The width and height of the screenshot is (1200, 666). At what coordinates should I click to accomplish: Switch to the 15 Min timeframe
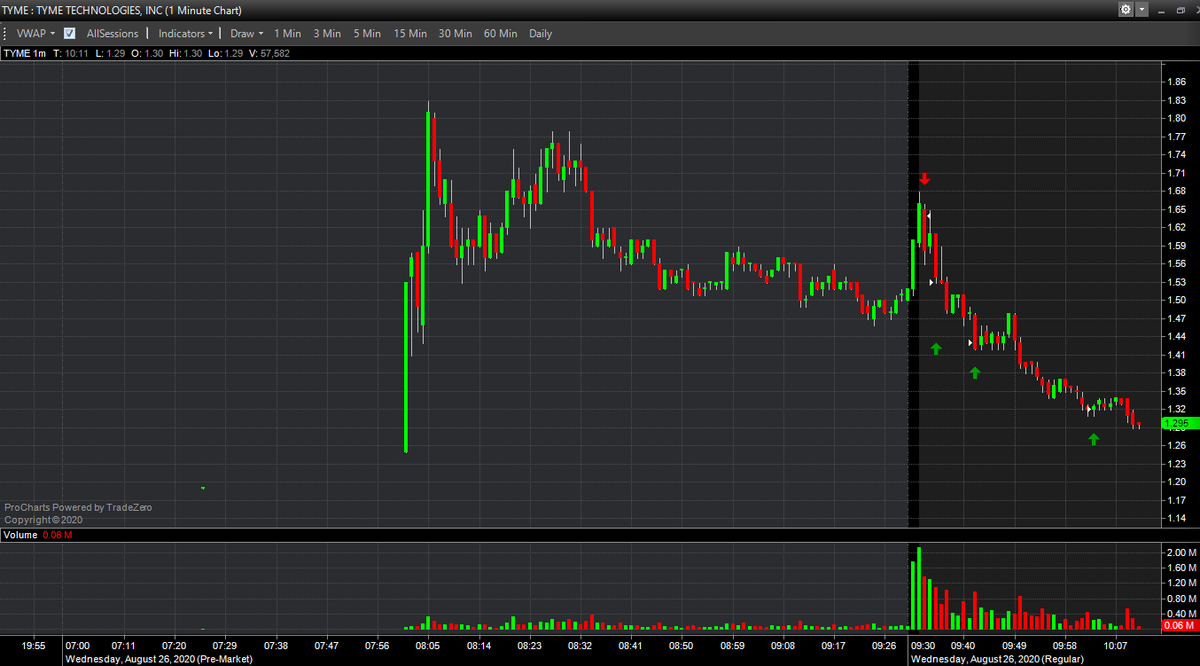[410, 33]
